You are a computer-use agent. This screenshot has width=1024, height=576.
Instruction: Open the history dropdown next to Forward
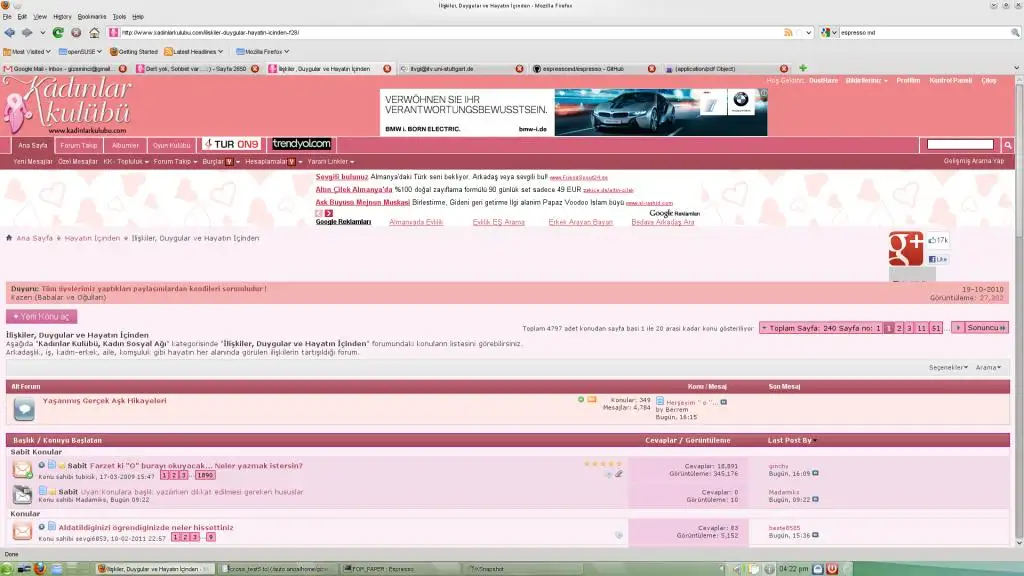coord(42,32)
